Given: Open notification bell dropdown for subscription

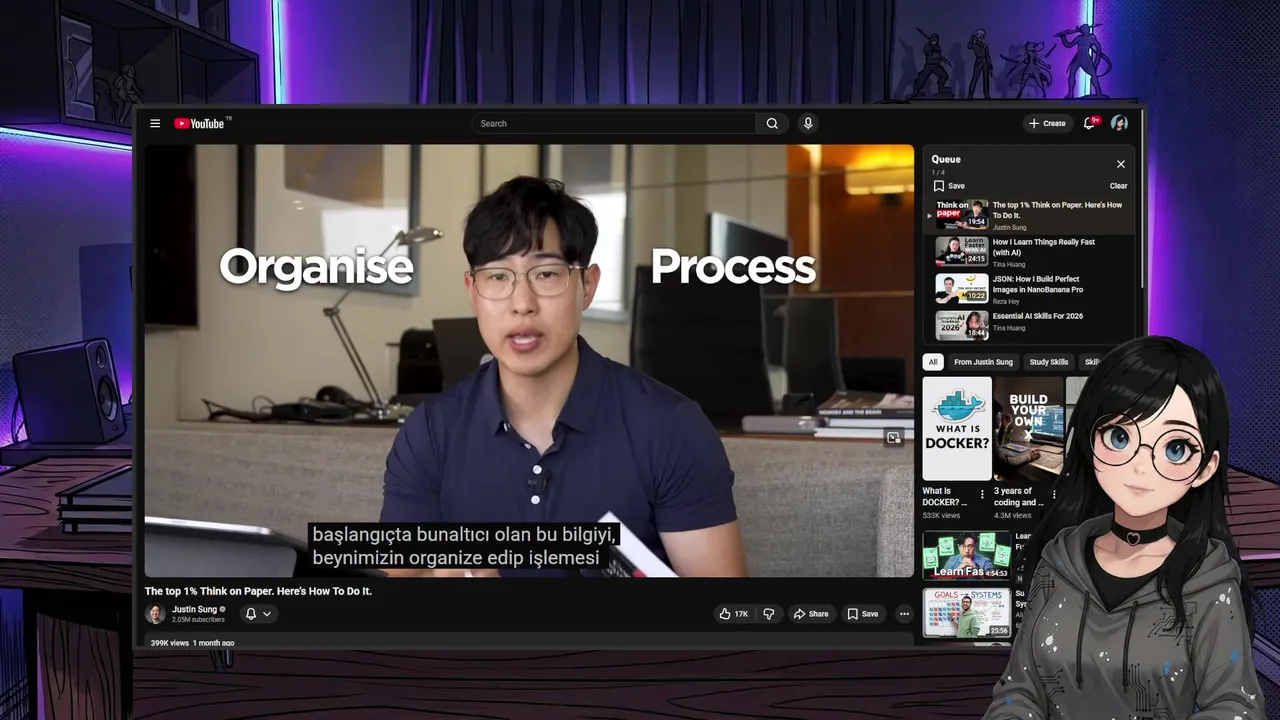Looking at the screenshot, I should pos(258,614).
